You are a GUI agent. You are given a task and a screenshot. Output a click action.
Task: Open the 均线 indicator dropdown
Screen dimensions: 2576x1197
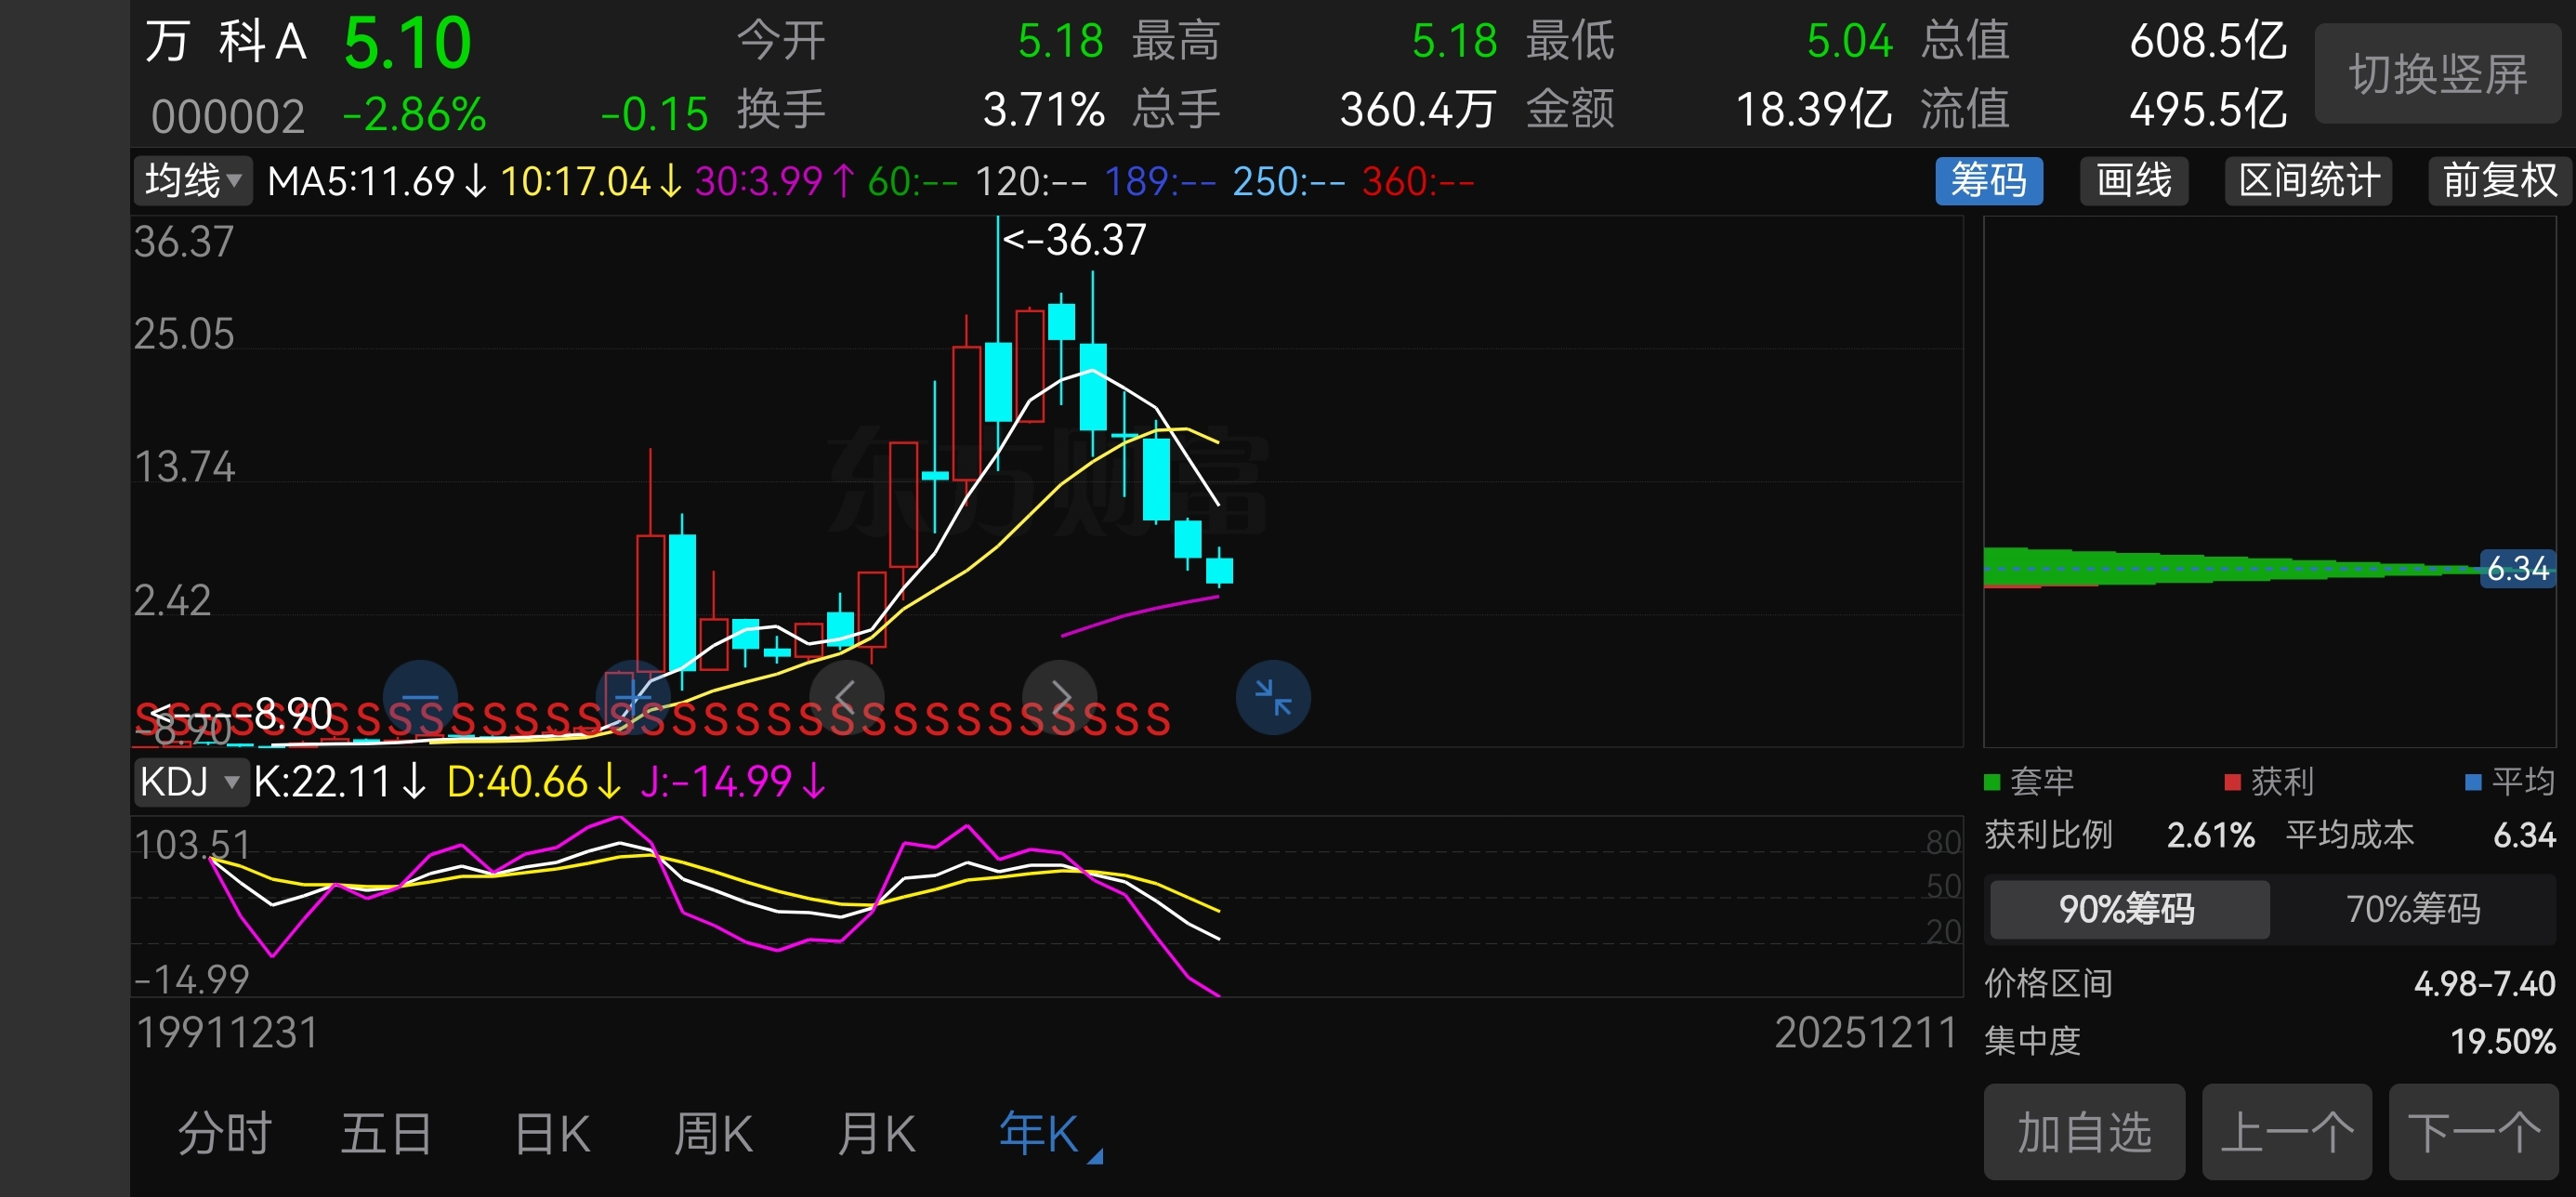click(x=193, y=181)
